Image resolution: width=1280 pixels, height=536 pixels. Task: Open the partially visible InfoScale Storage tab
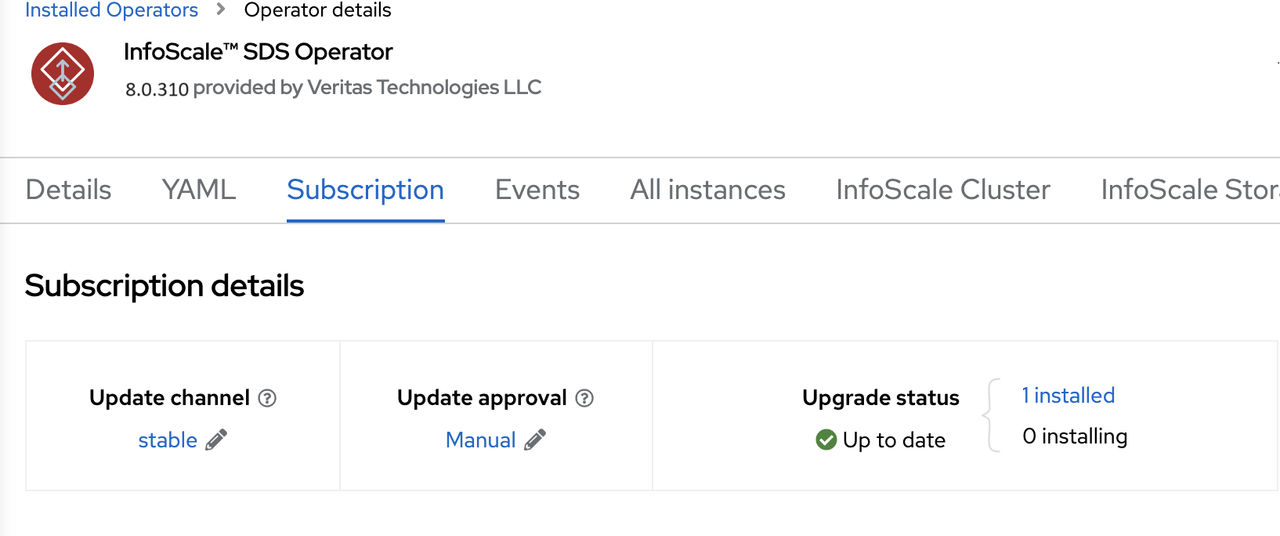pyautogui.click(x=1190, y=189)
